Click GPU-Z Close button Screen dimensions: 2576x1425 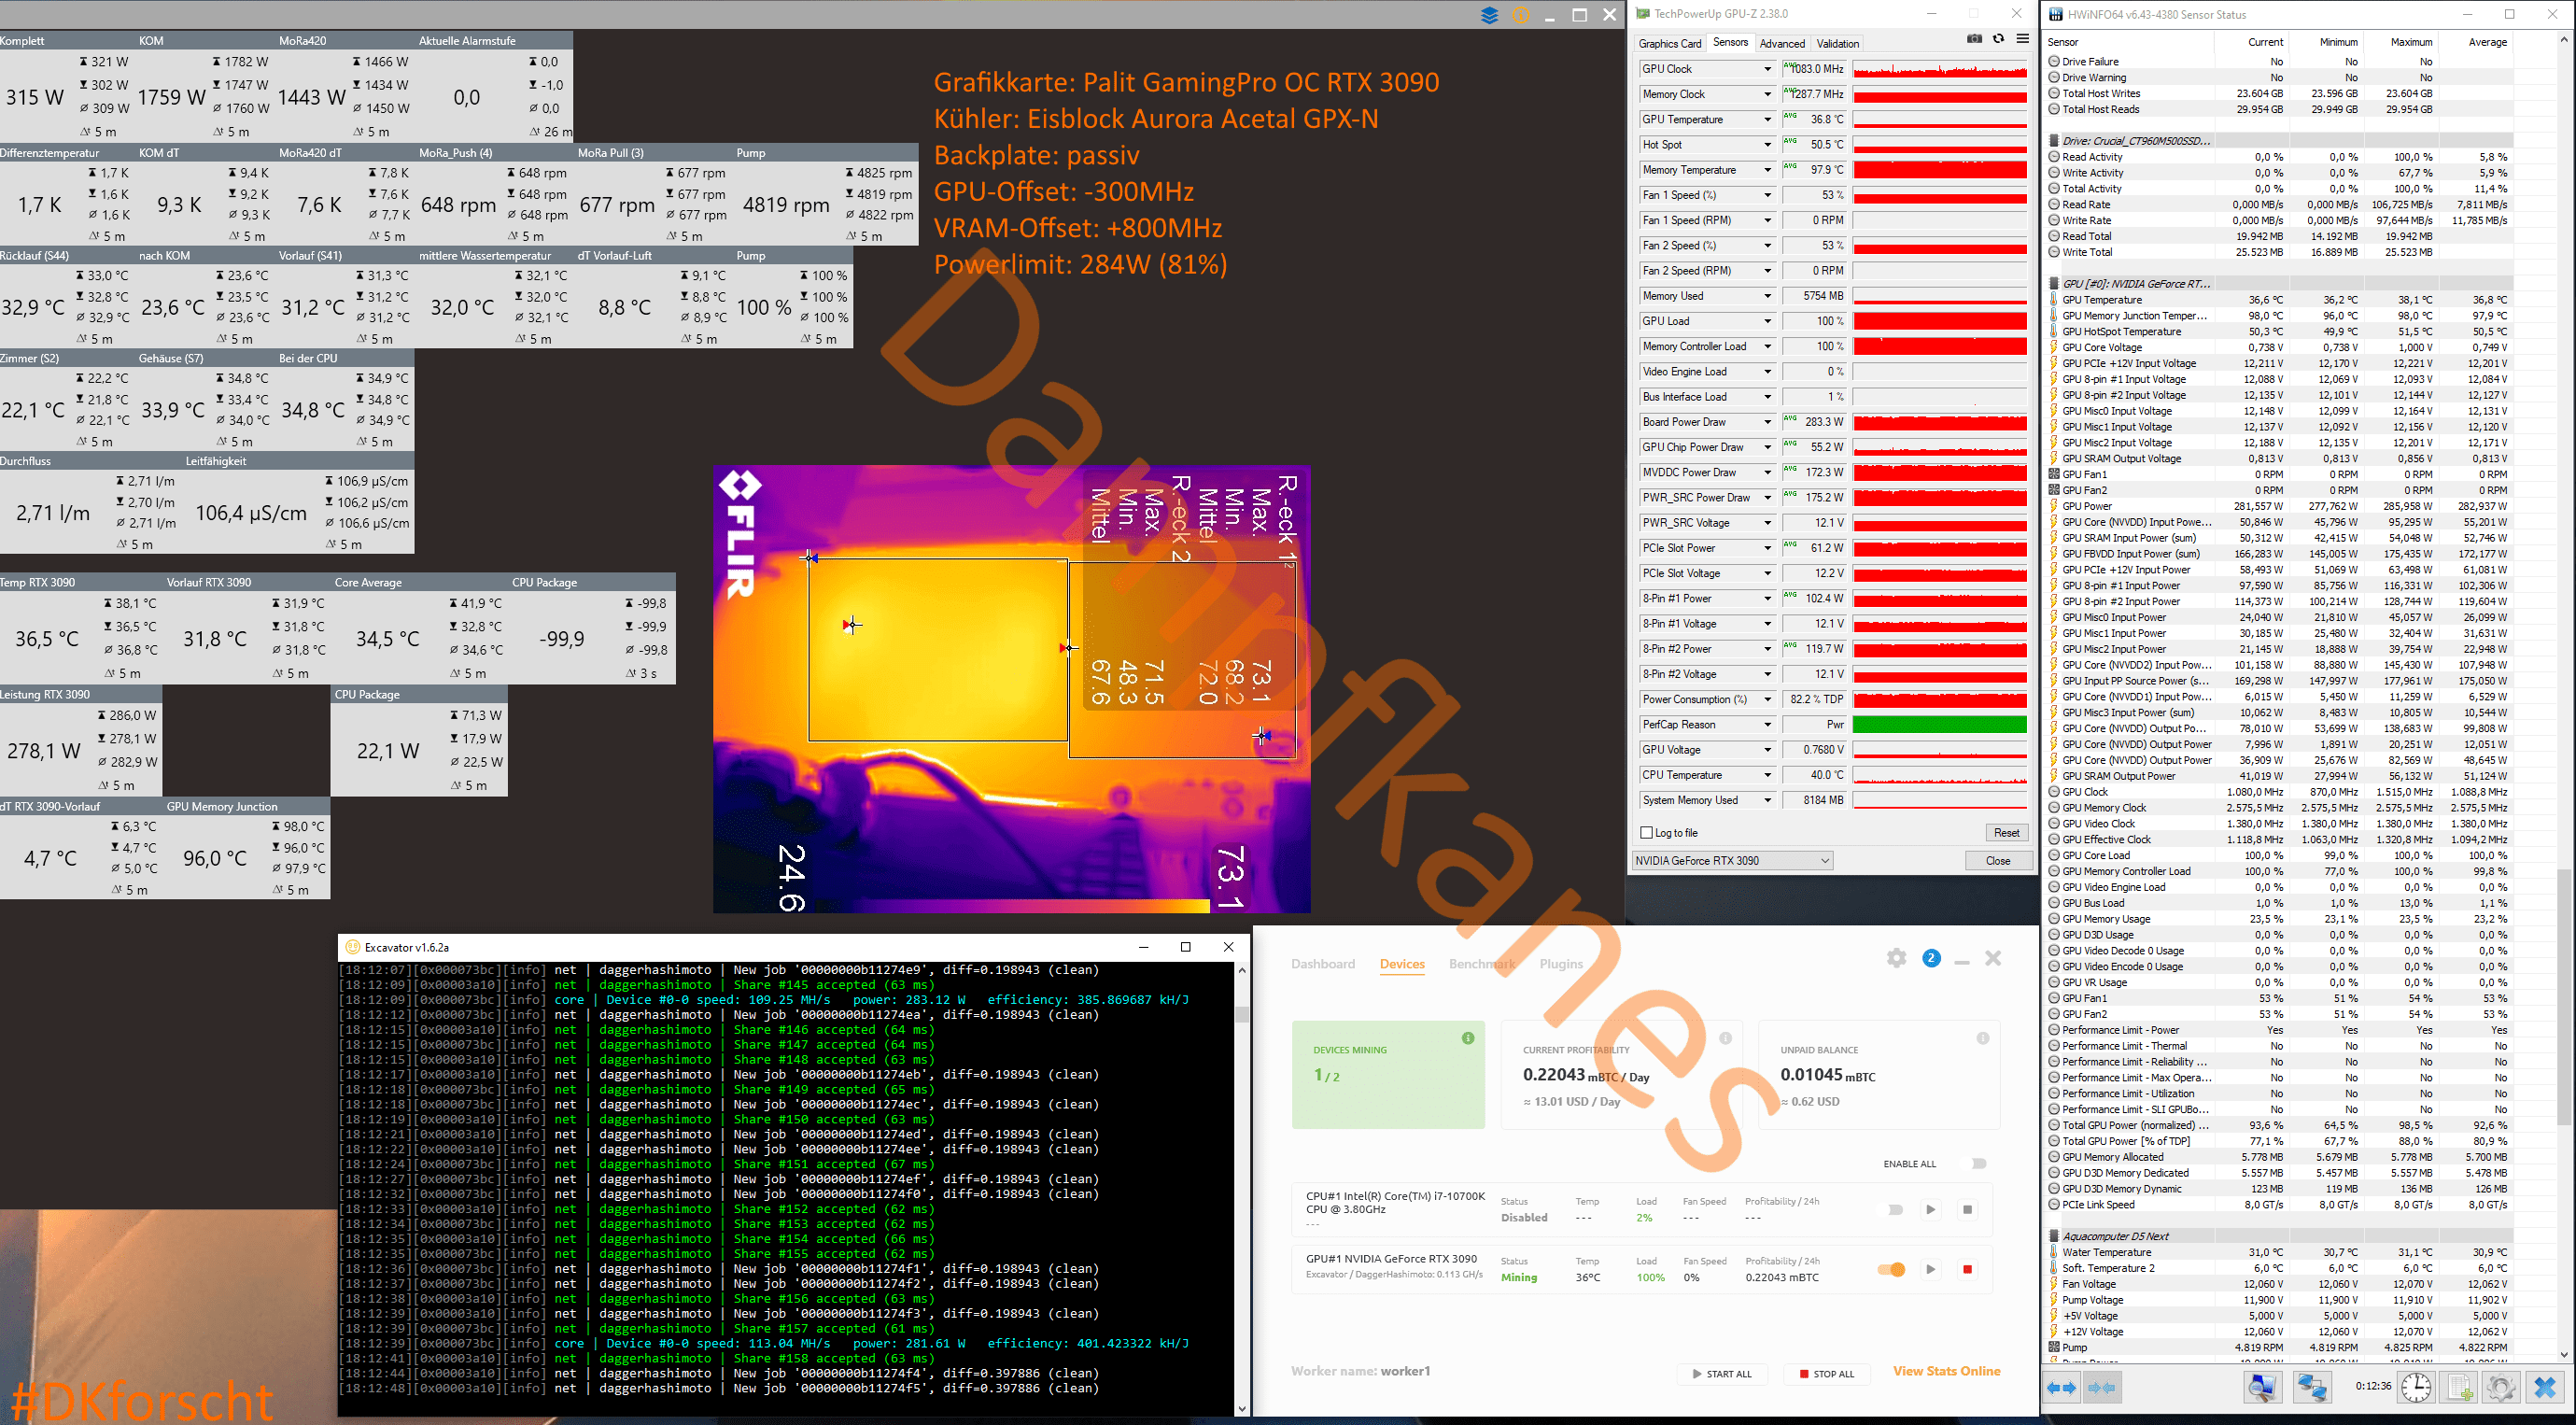(1997, 861)
